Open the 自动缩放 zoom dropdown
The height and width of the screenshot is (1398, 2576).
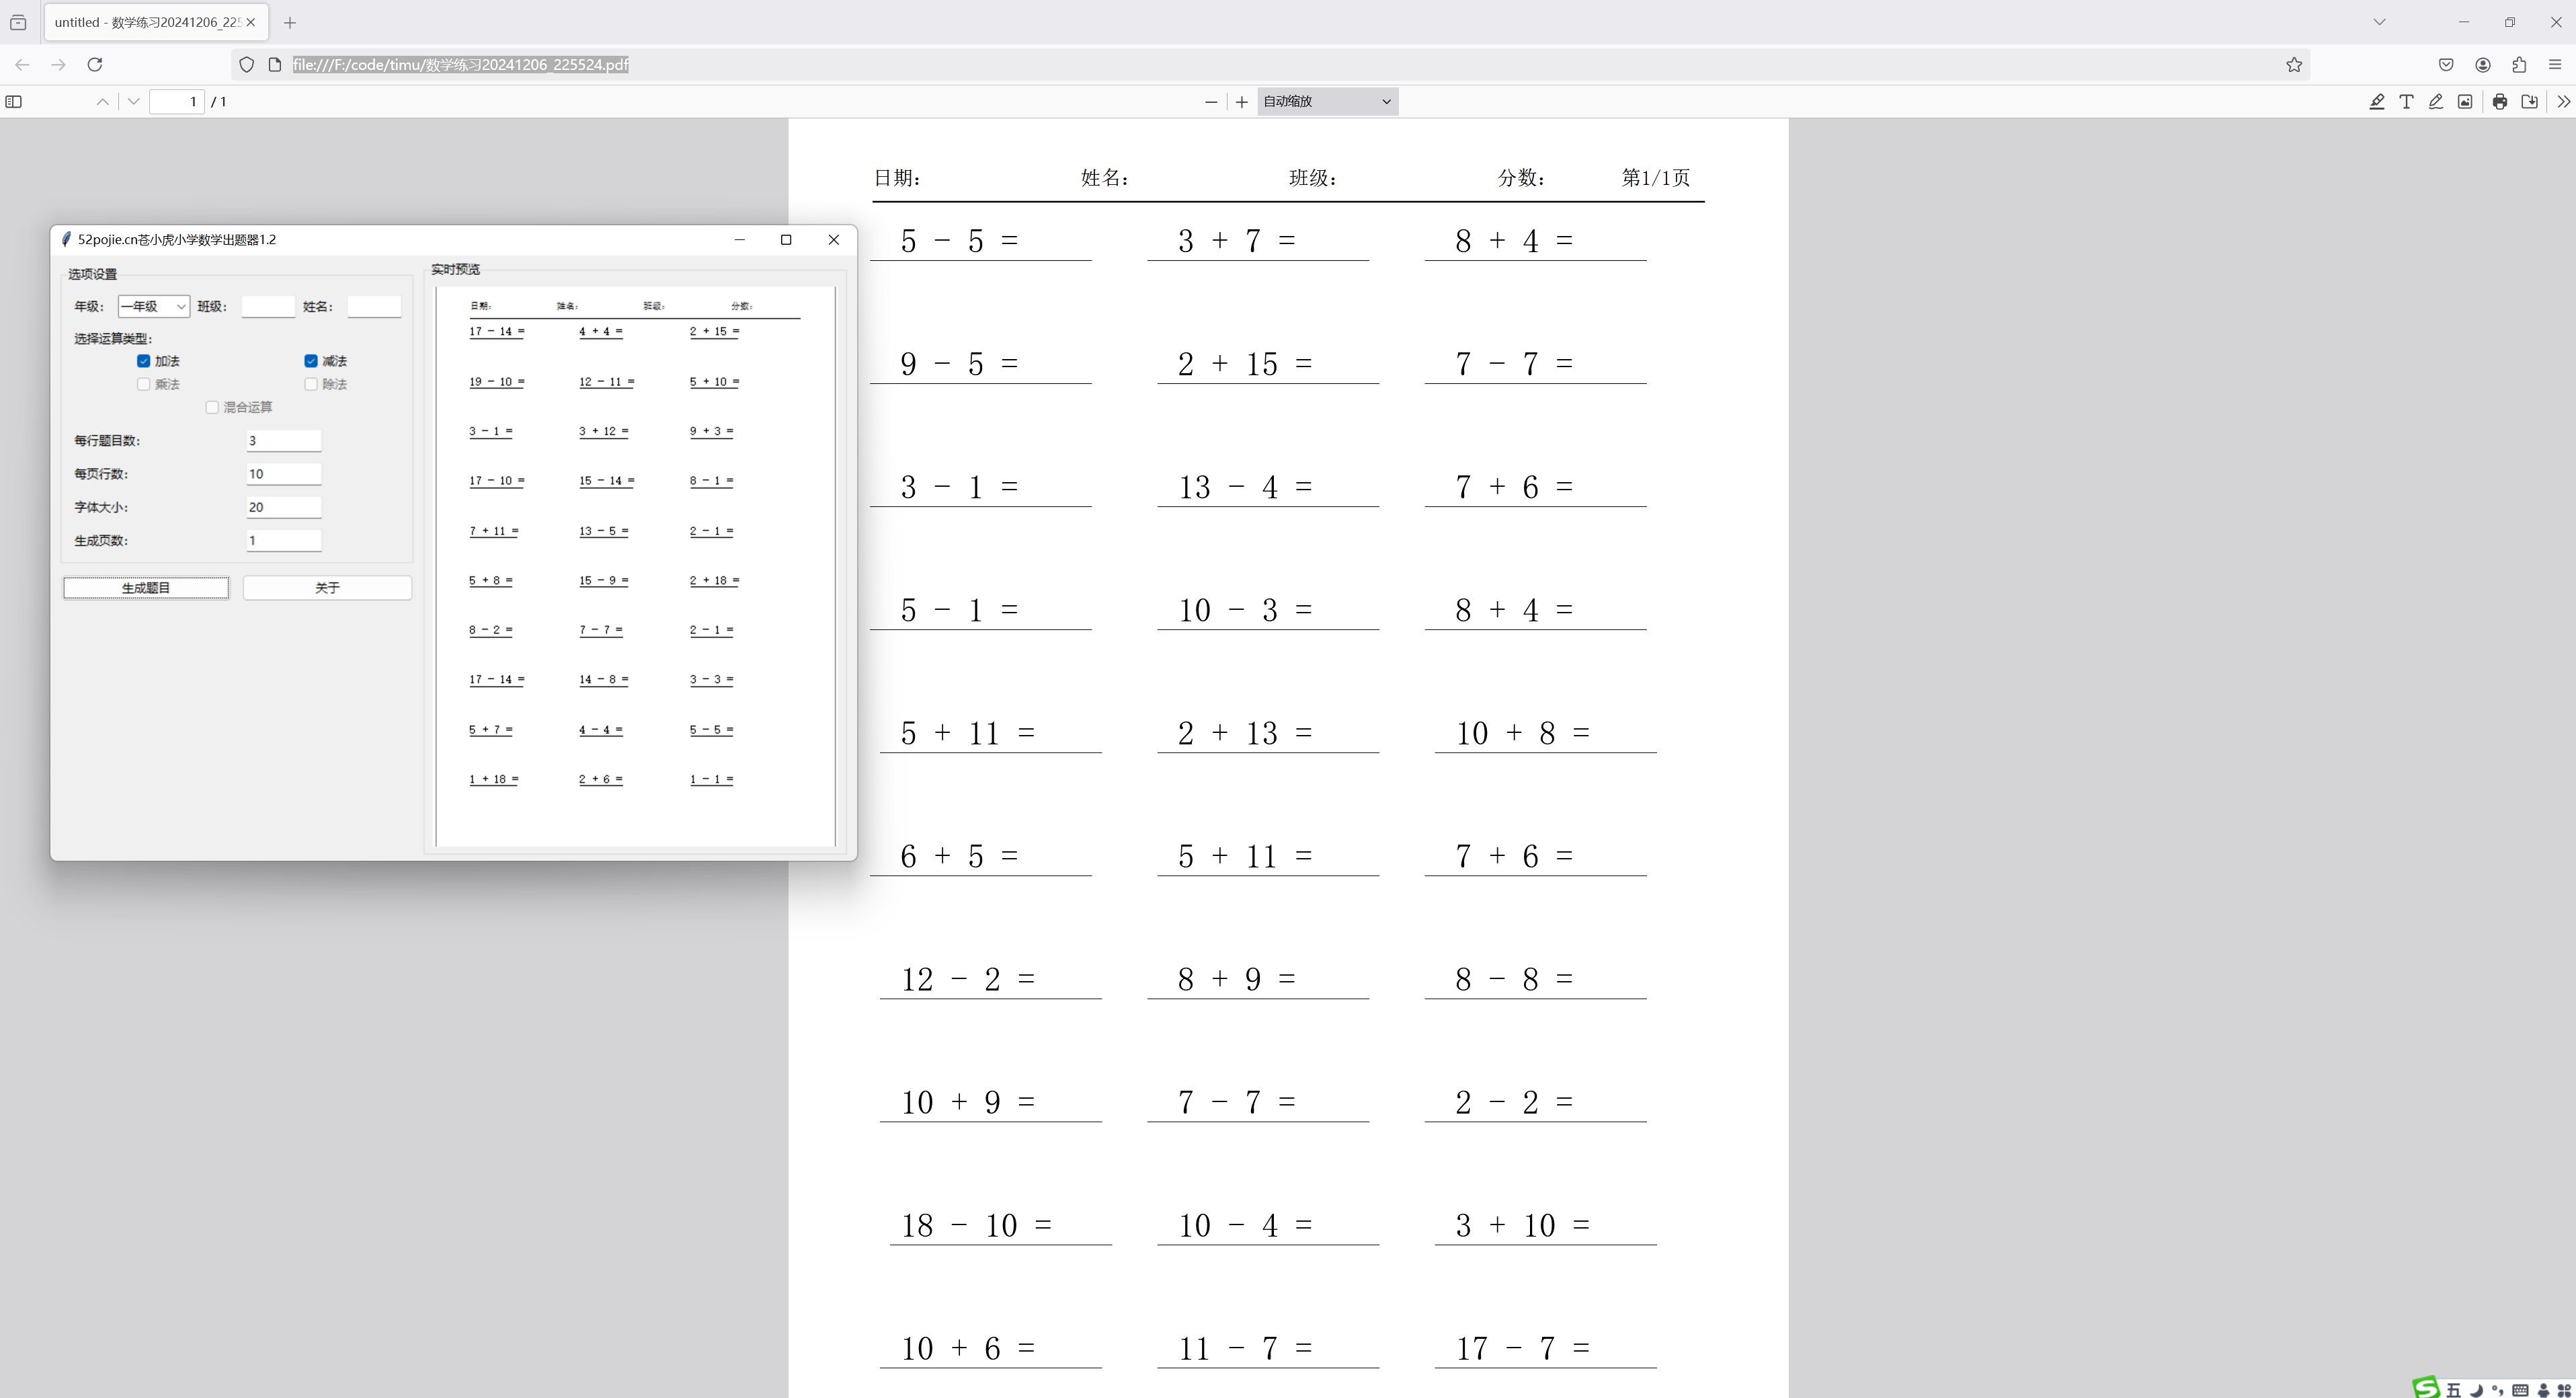pyautogui.click(x=1327, y=101)
